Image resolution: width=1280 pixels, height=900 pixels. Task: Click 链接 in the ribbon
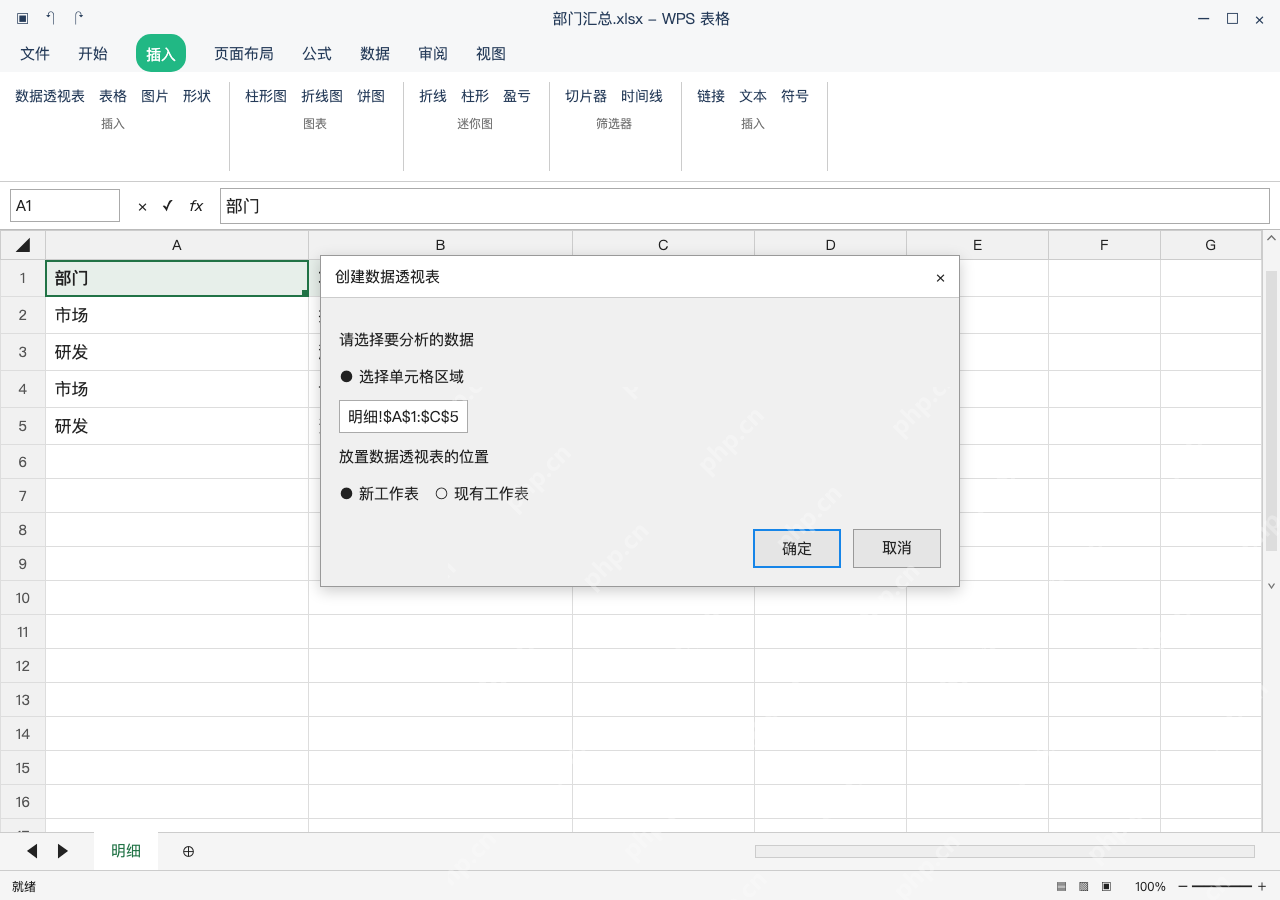tap(711, 96)
